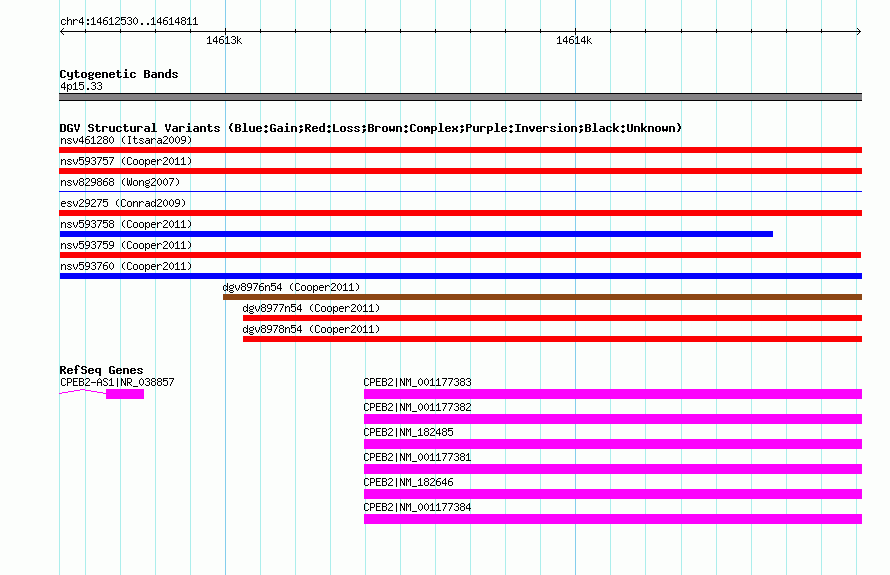Click the brown complex bar under dgv8976n54

[542, 297]
